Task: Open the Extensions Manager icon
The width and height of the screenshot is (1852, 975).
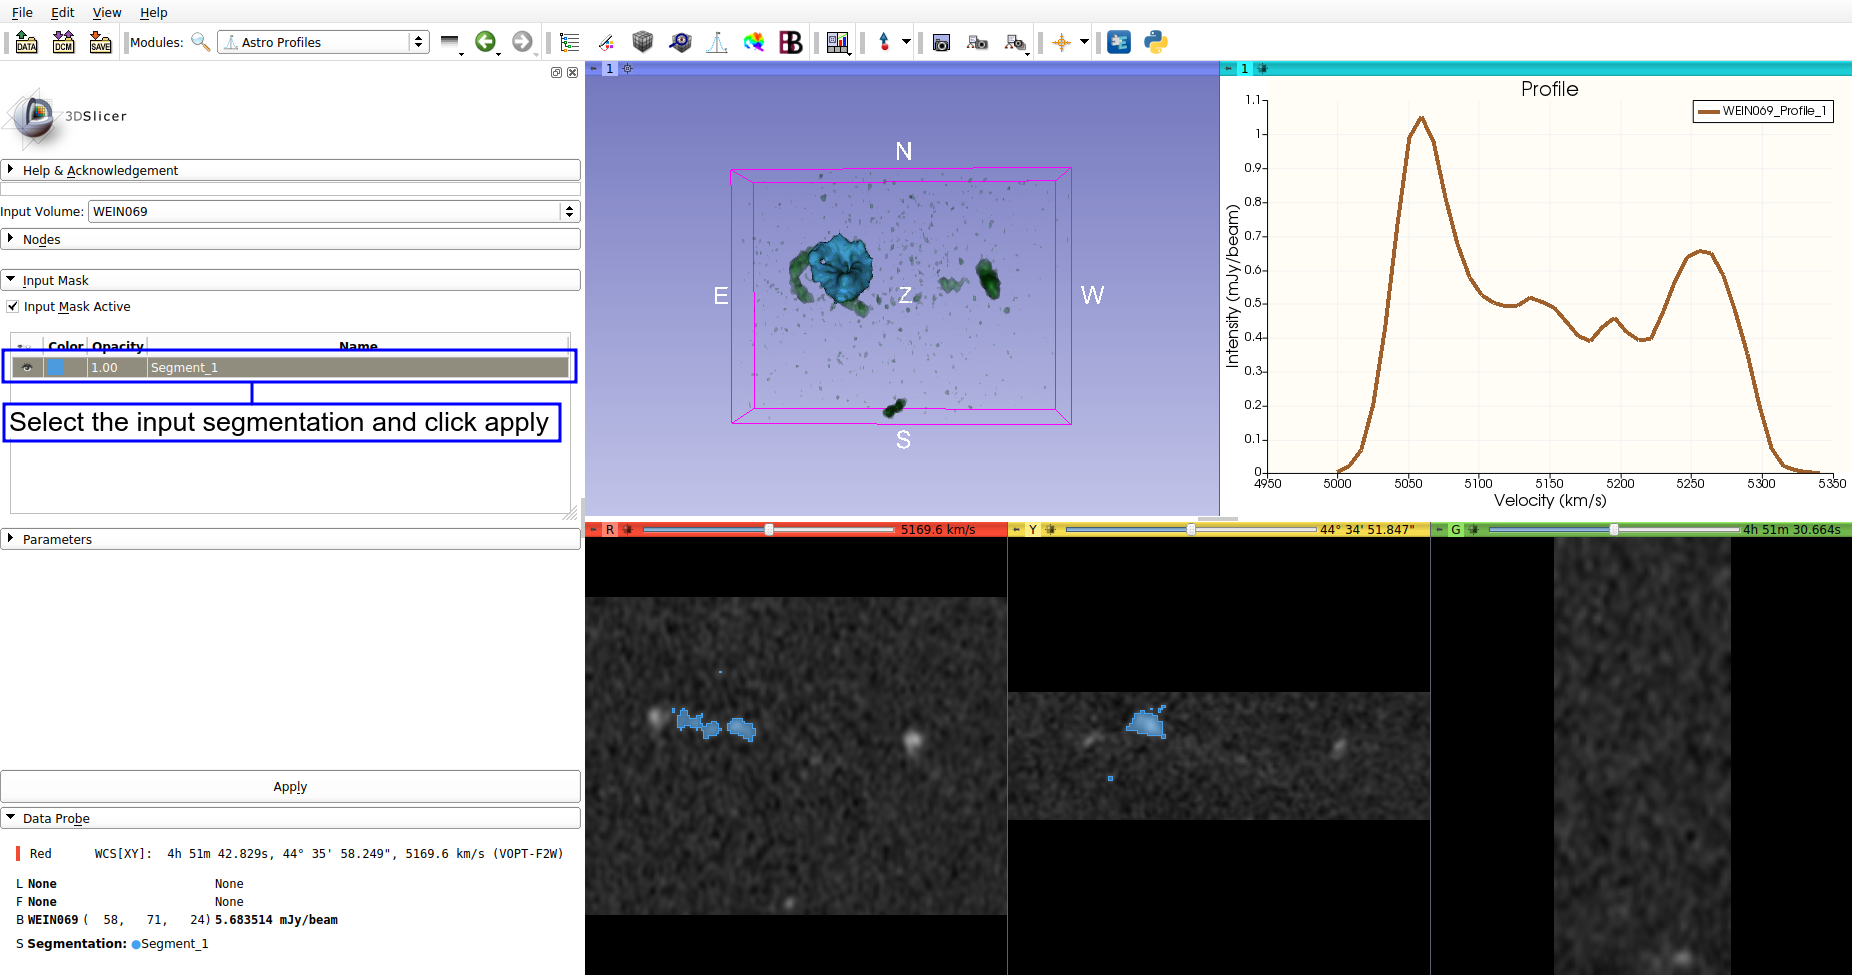Action: coord(1119,42)
